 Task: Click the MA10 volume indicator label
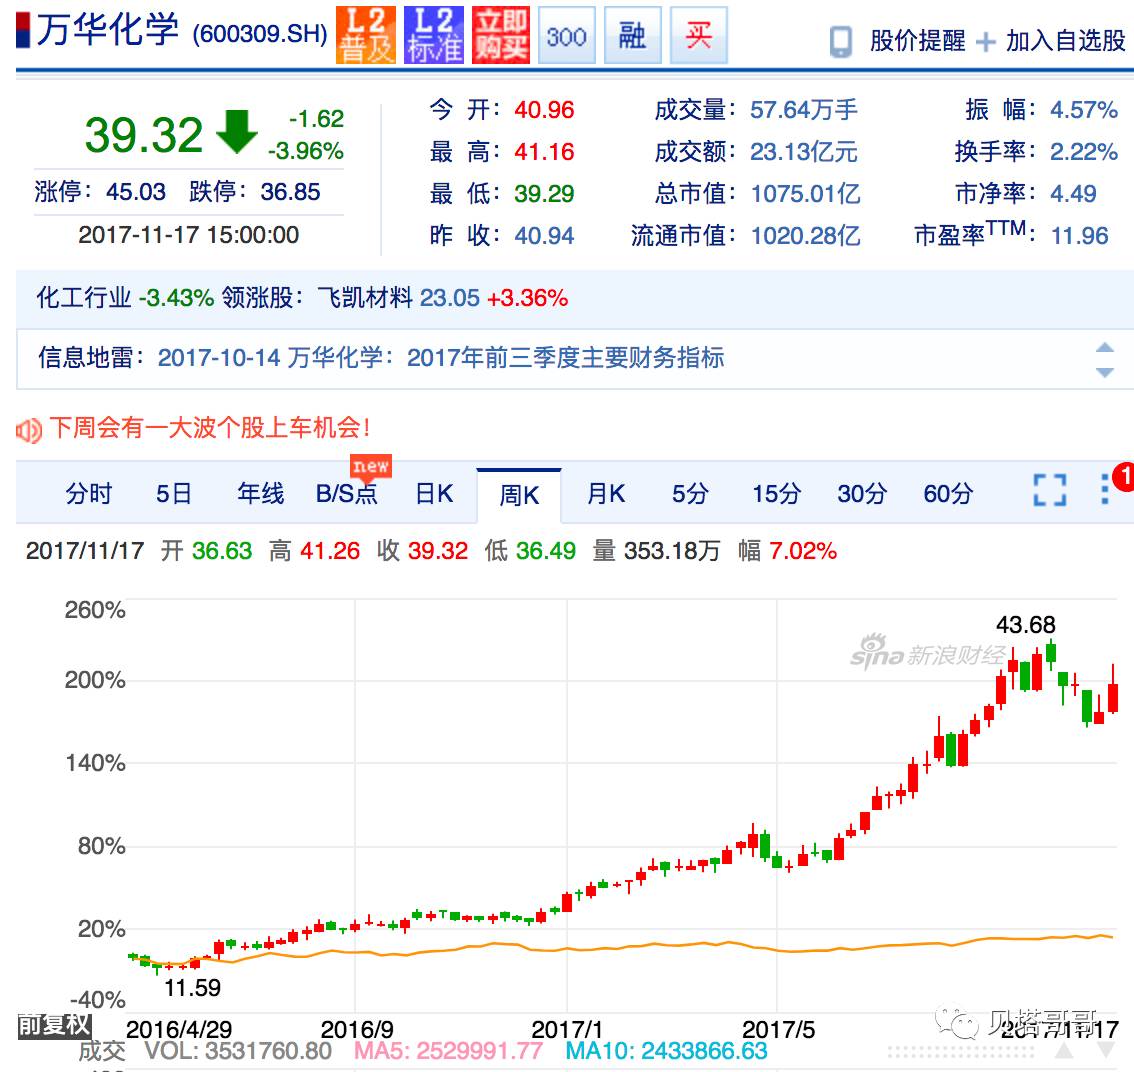666,1050
